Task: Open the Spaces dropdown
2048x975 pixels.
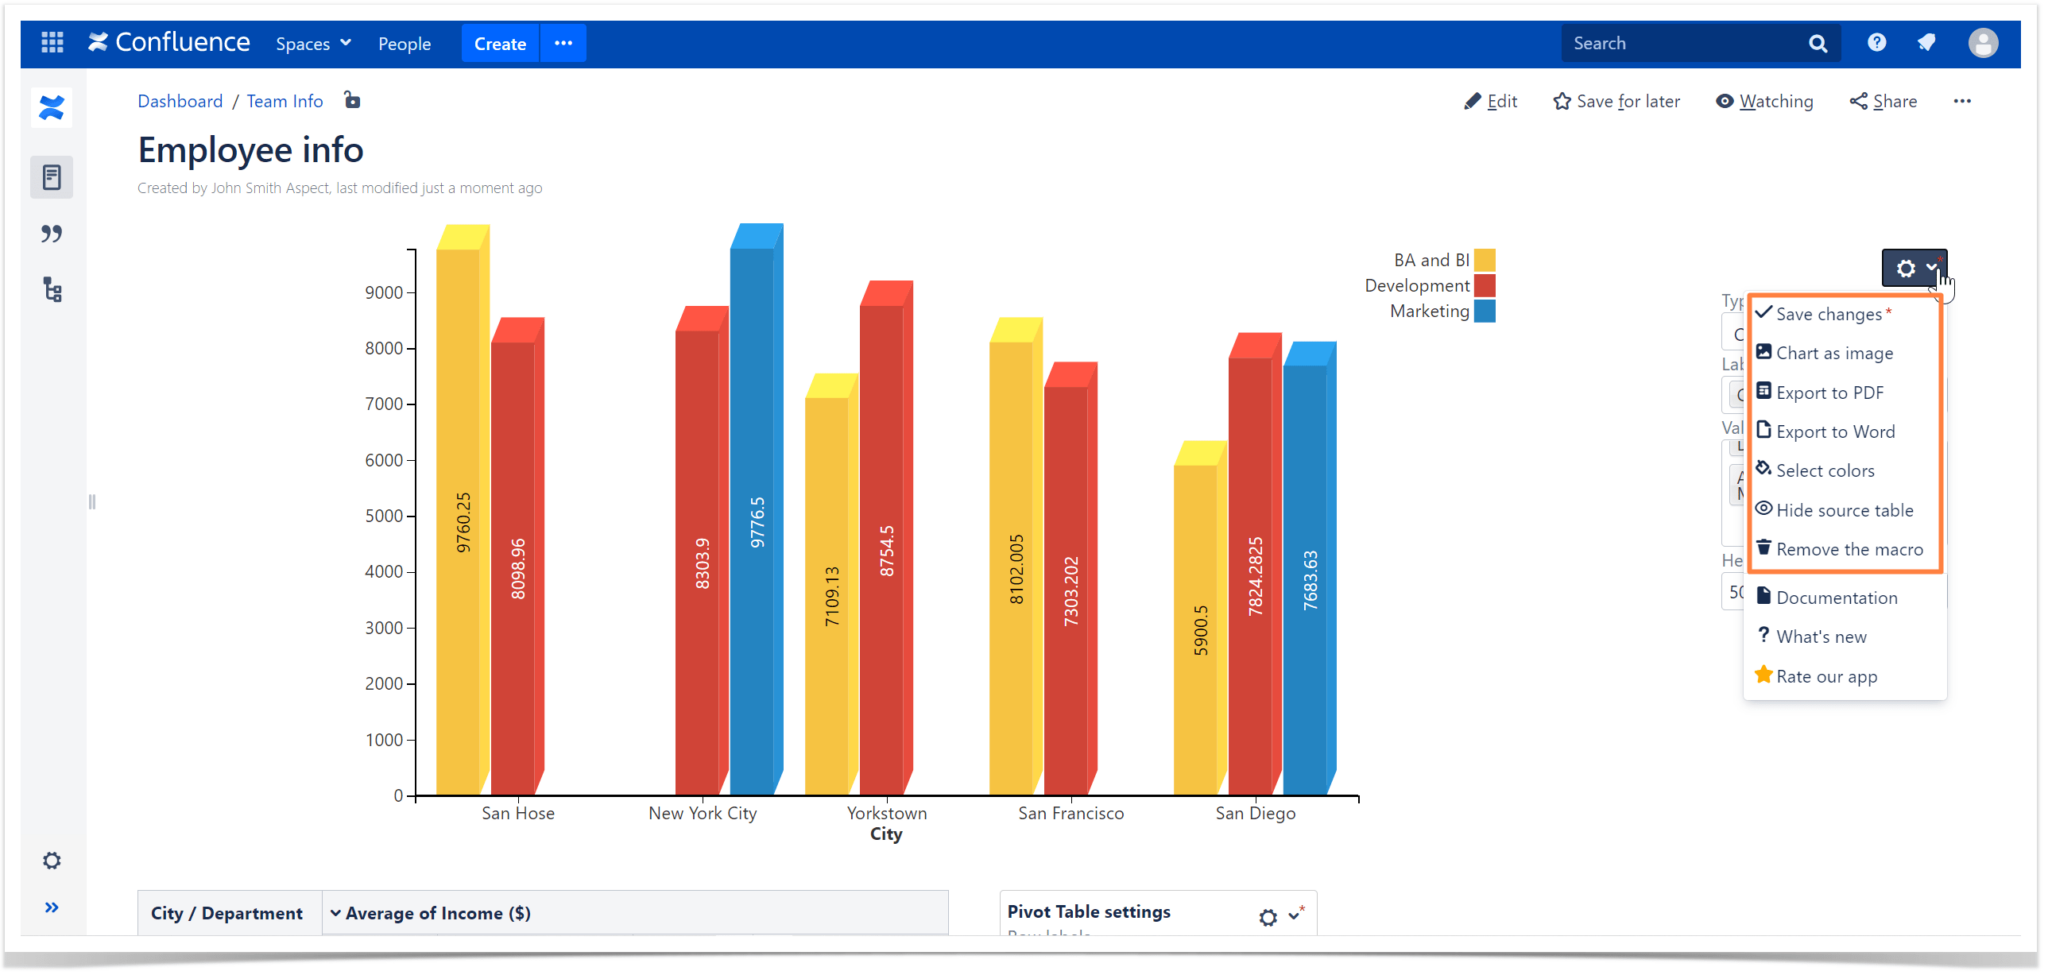Action: [x=313, y=43]
